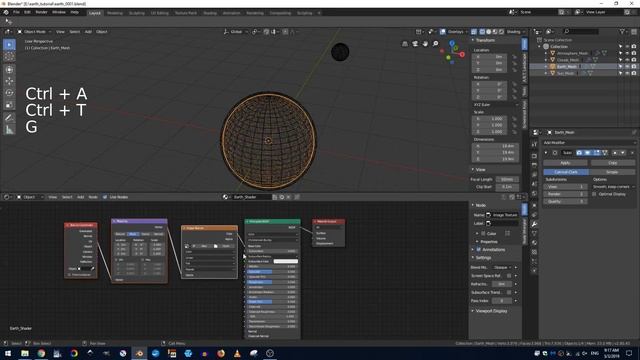Image resolution: width=640 pixels, height=360 pixels.
Task: Open Chrome from the taskbar
Action: pyautogui.click(x=41, y=353)
